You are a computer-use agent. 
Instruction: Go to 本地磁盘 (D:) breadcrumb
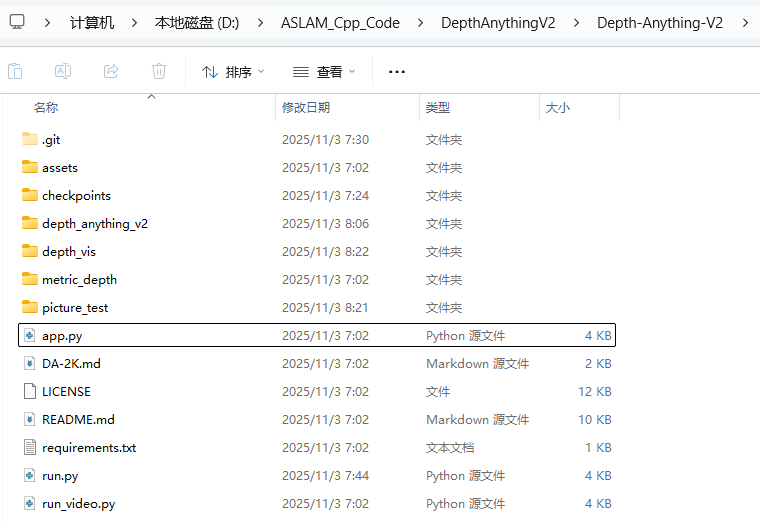coord(197,22)
